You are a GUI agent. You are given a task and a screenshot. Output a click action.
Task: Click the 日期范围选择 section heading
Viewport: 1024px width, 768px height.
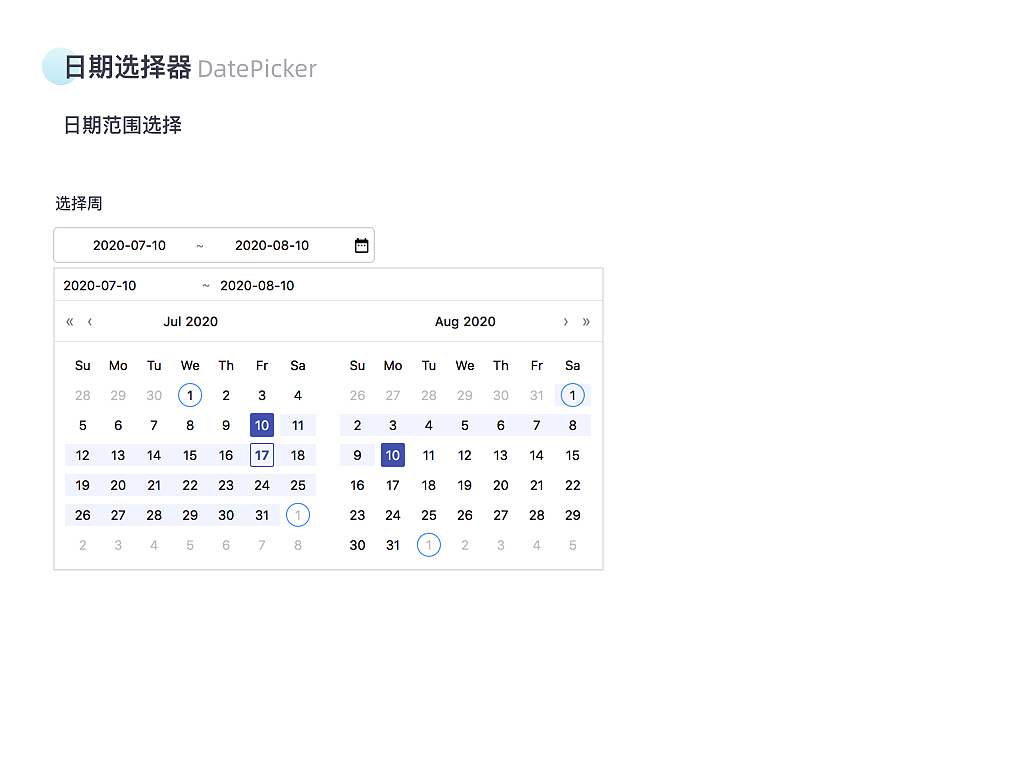(122, 125)
